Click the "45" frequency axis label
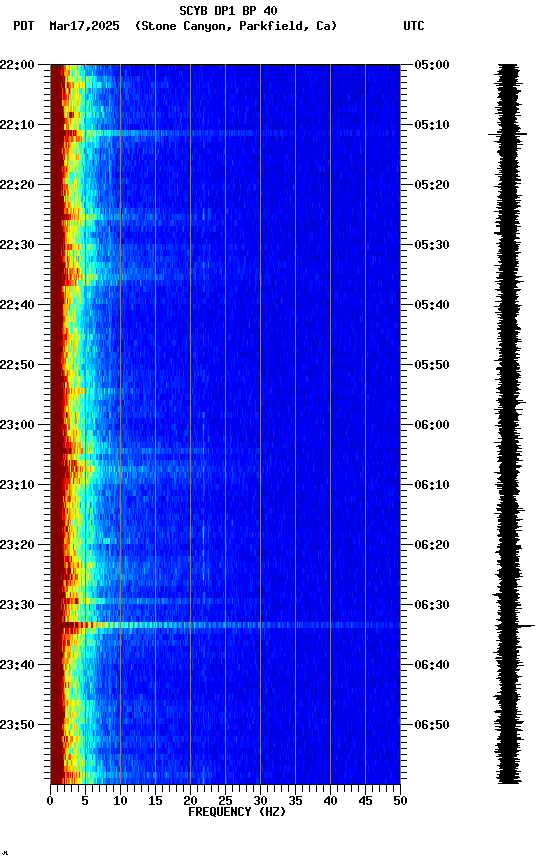 click(365, 801)
